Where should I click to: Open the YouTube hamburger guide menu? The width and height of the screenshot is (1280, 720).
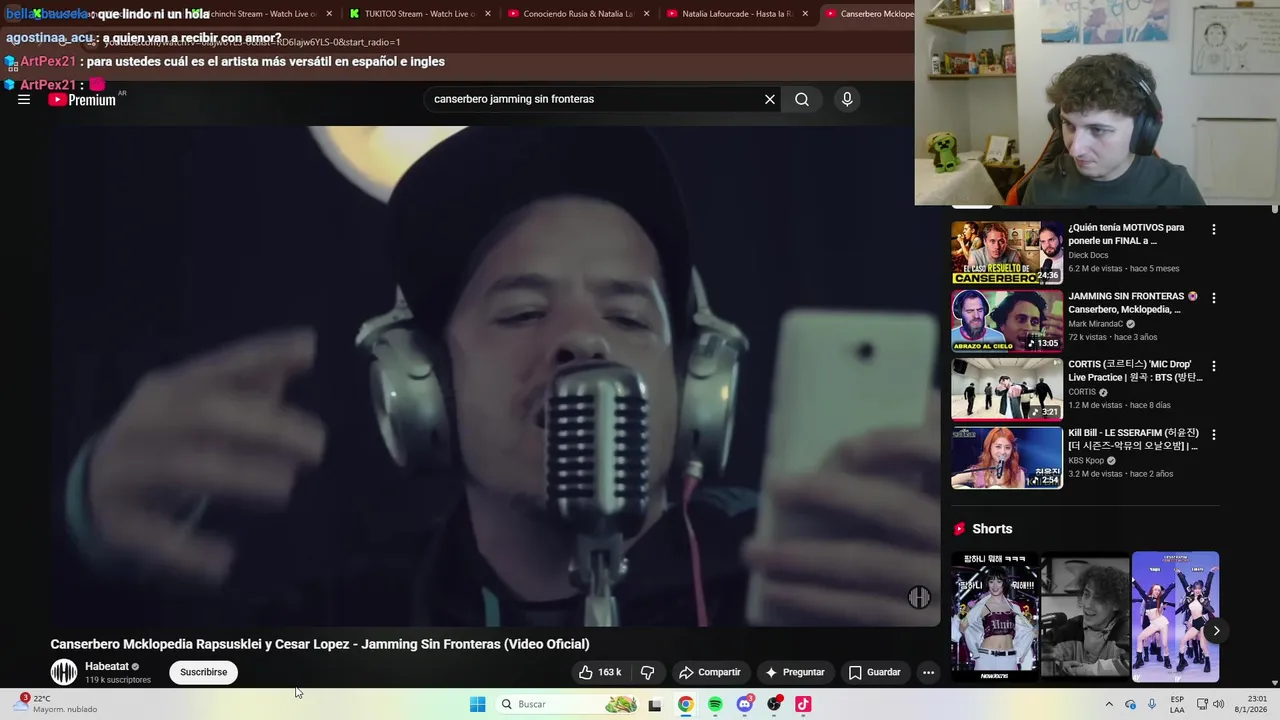[24, 99]
